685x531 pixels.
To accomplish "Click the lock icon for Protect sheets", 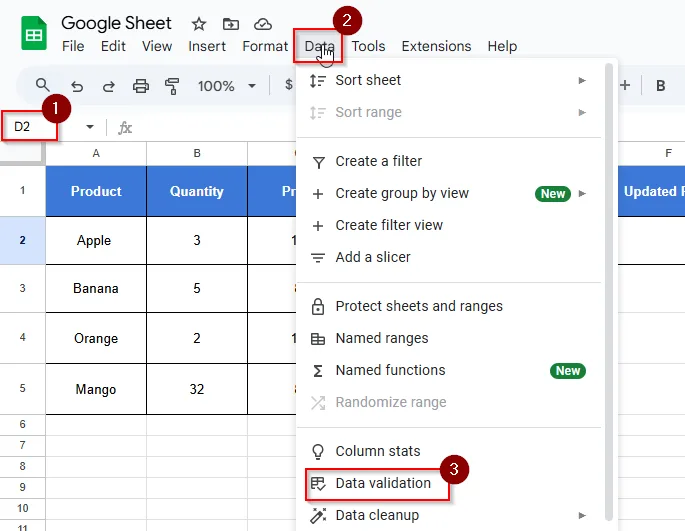I will click(318, 307).
